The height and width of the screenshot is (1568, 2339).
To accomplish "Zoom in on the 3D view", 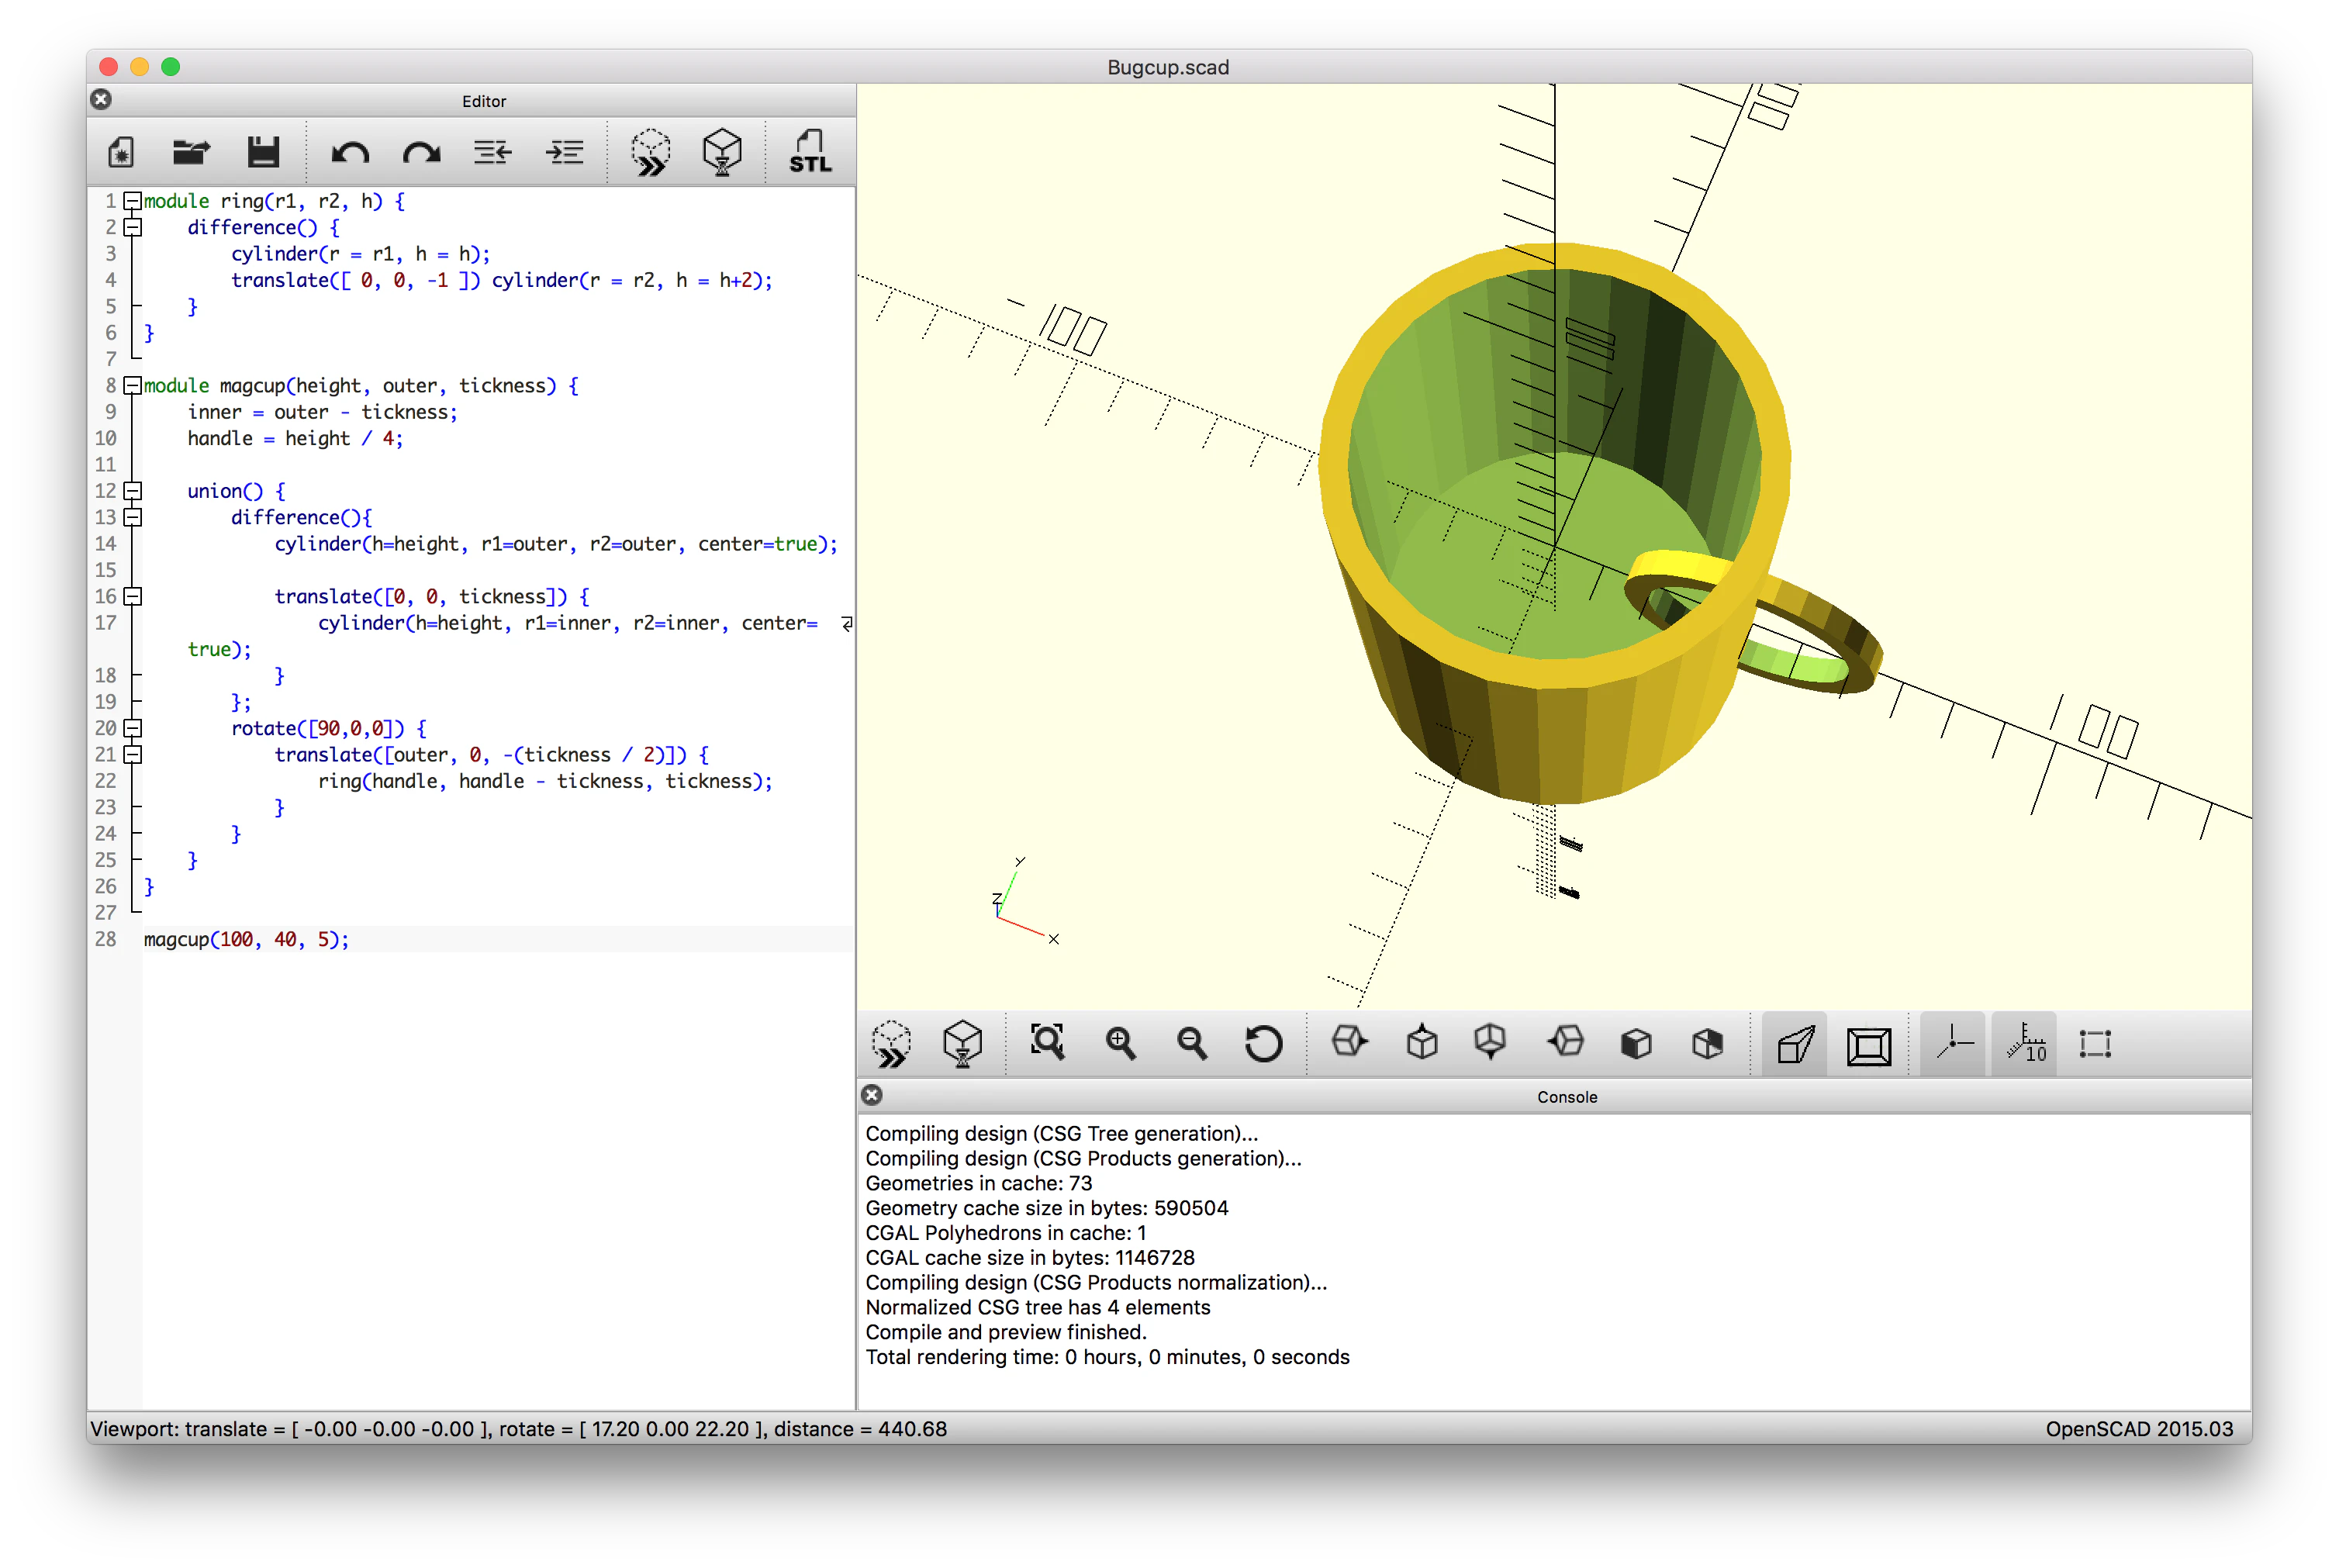I will point(1120,1043).
